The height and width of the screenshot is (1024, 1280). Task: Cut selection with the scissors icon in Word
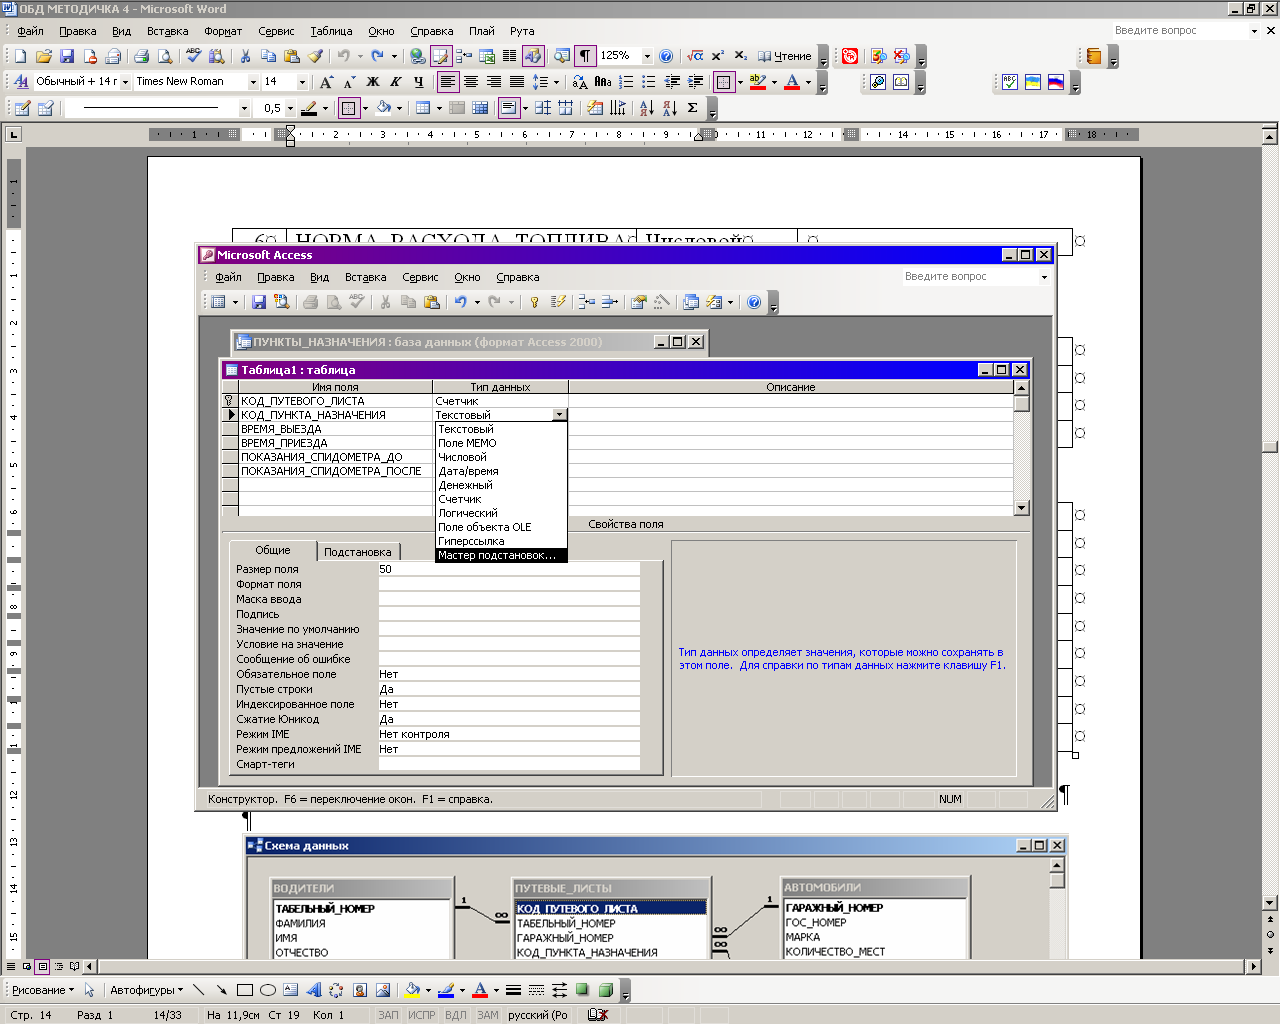pos(245,56)
